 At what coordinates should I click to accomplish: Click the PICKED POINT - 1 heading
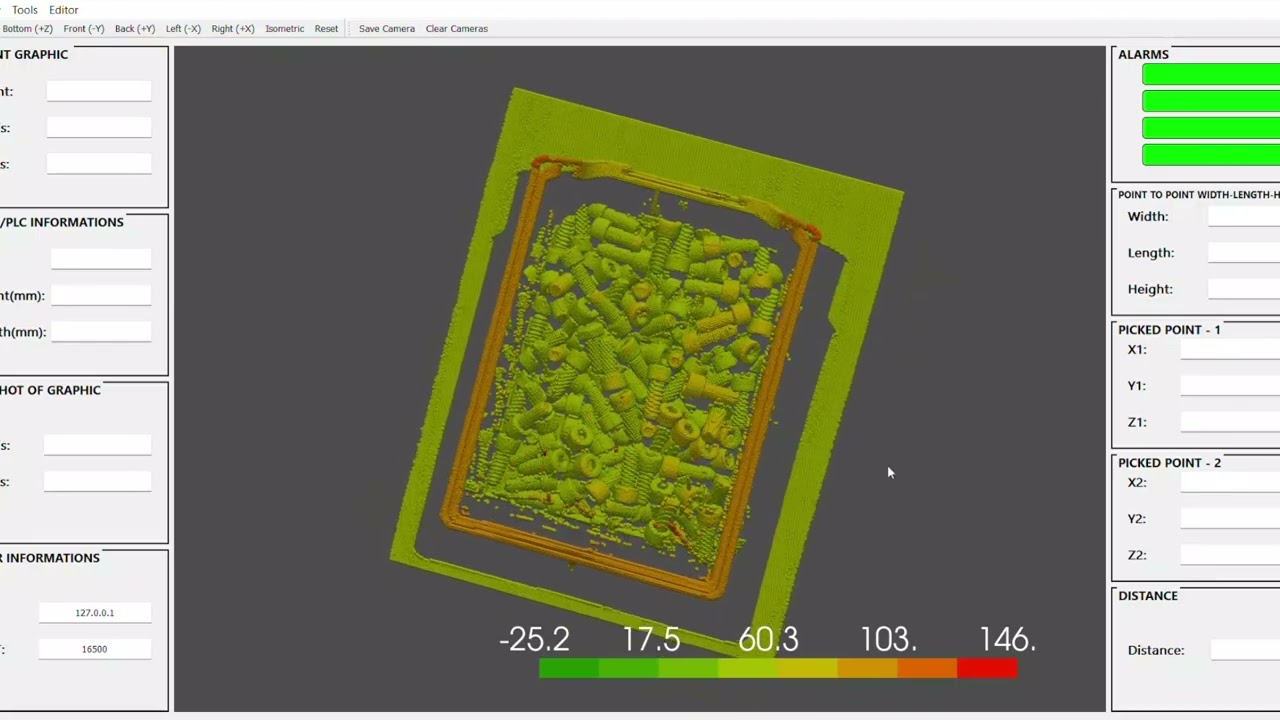1169,329
